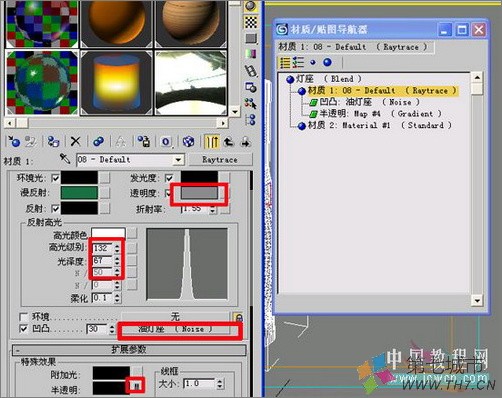This screenshot has width=502, height=398.
Task: Click the white 高光颜色 swatch
Action: tap(108, 233)
